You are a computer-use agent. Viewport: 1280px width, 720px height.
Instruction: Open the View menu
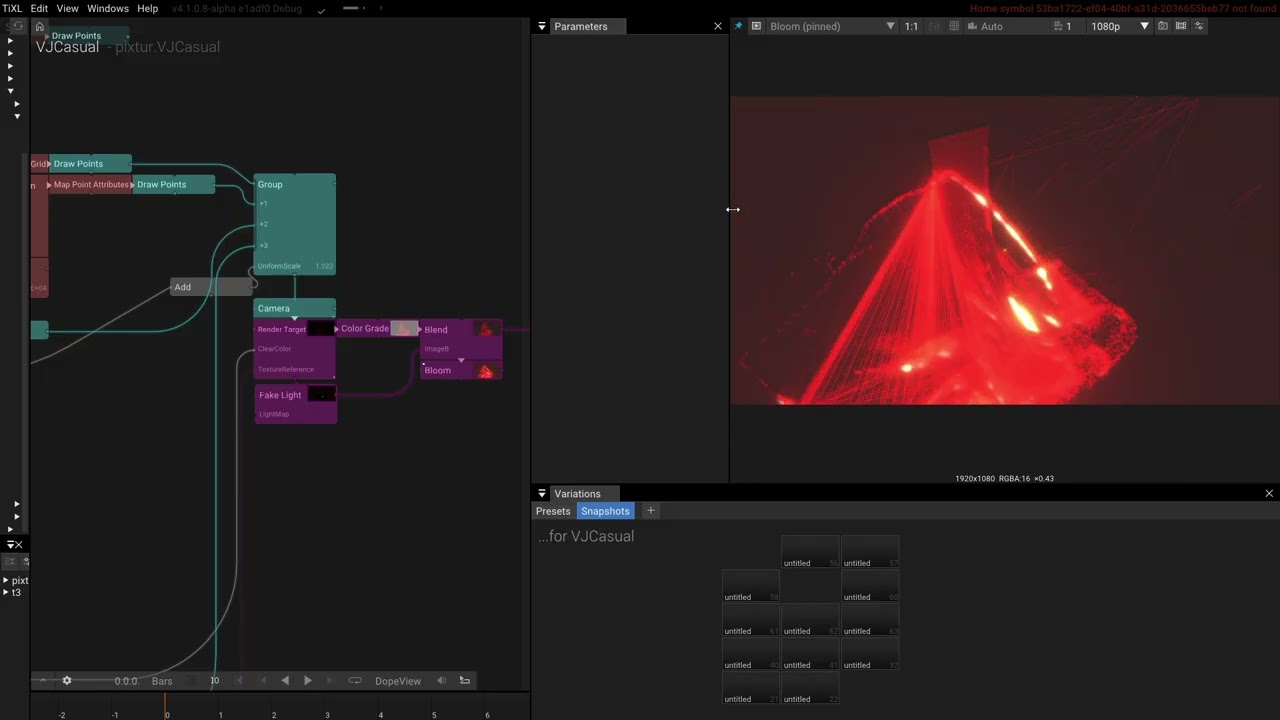[x=67, y=8]
